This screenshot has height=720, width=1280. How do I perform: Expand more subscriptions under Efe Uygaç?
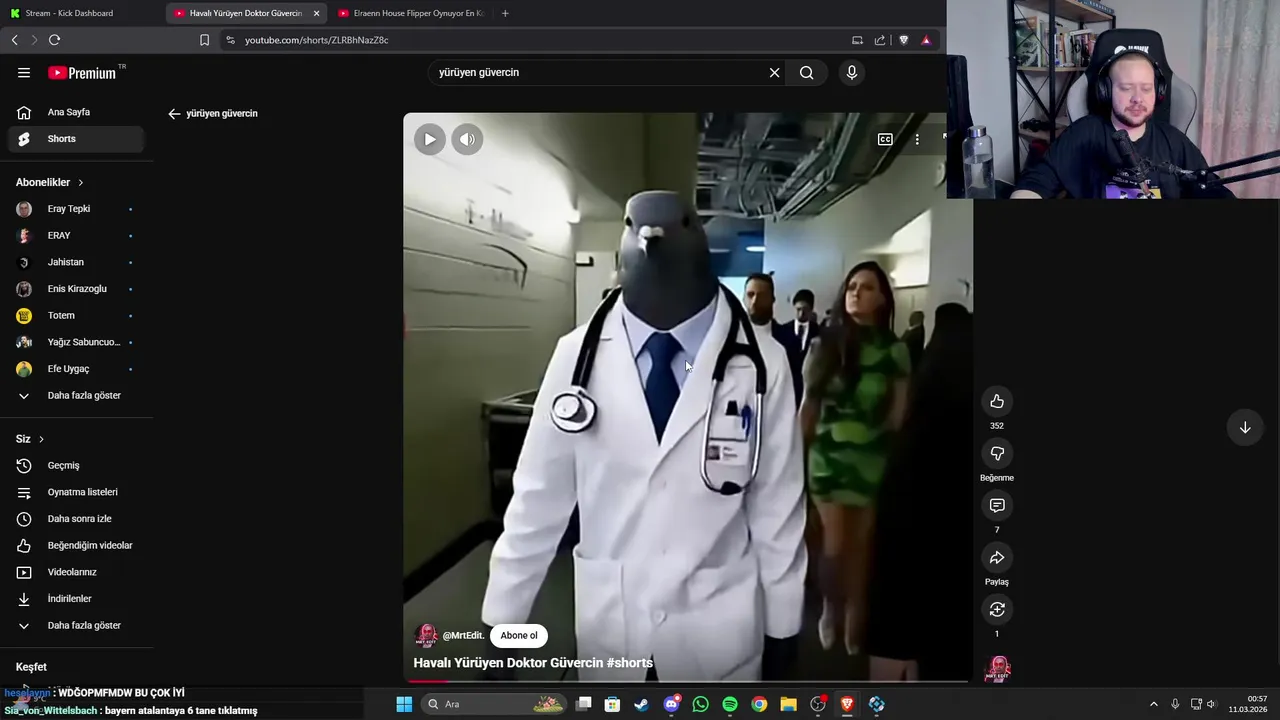coord(75,396)
